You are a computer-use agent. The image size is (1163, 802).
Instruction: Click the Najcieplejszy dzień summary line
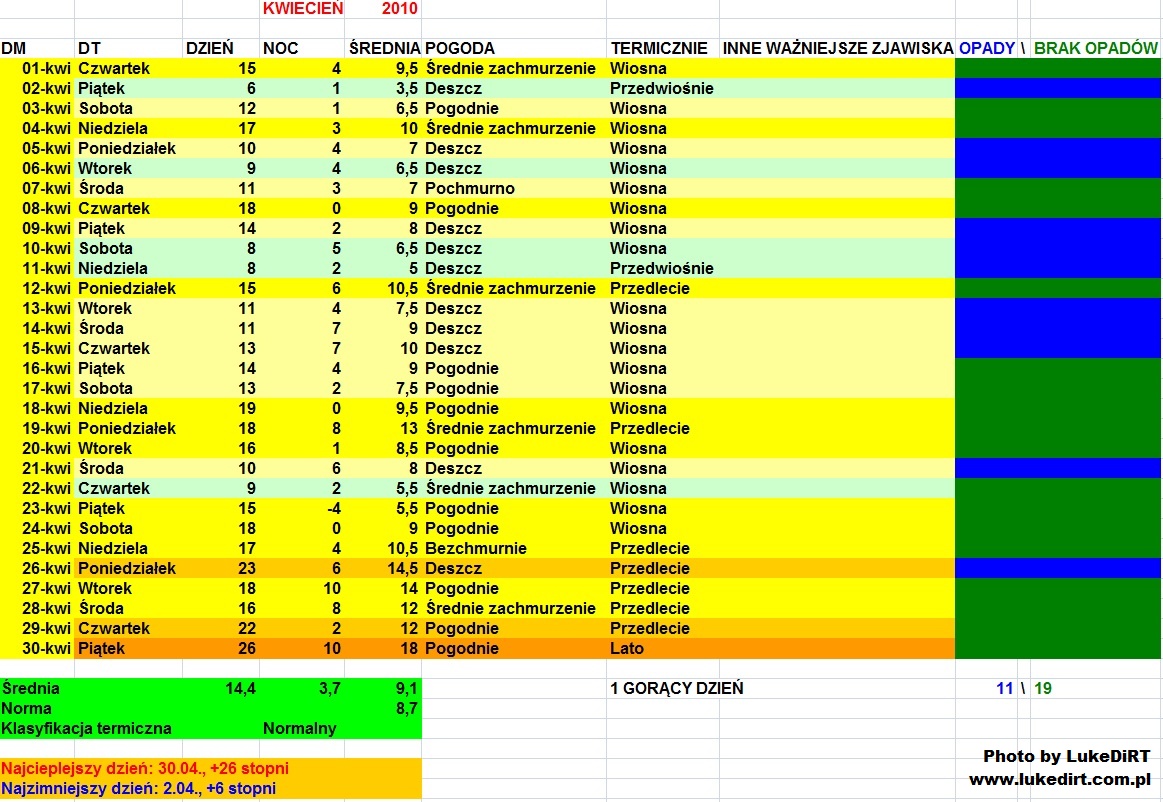145,768
